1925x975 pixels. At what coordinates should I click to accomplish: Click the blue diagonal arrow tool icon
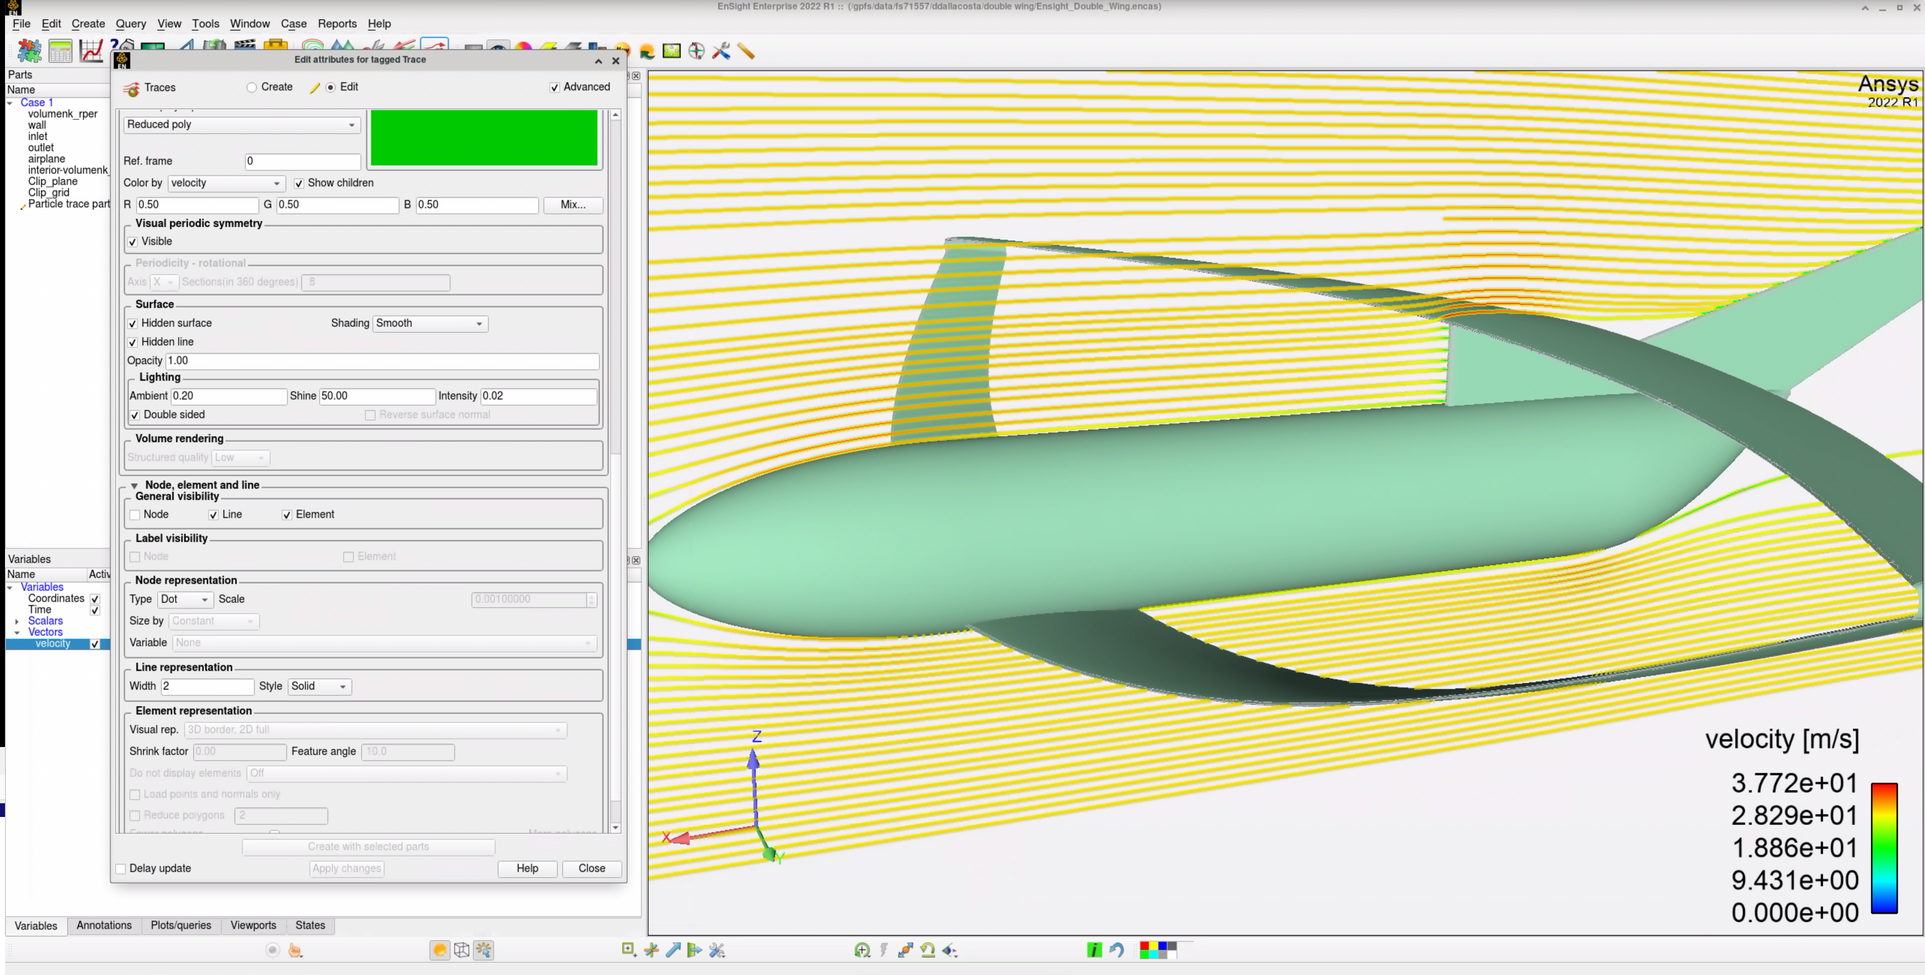[x=673, y=950]
